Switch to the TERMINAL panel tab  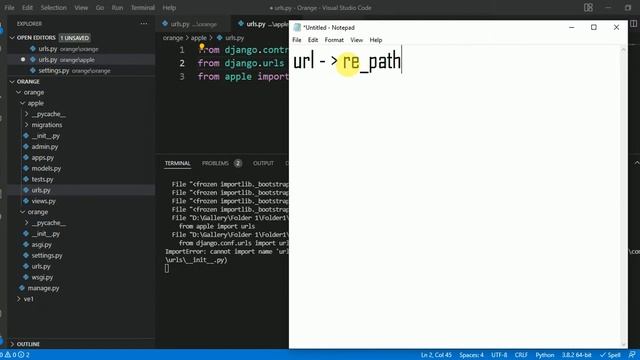click(178, 163)
